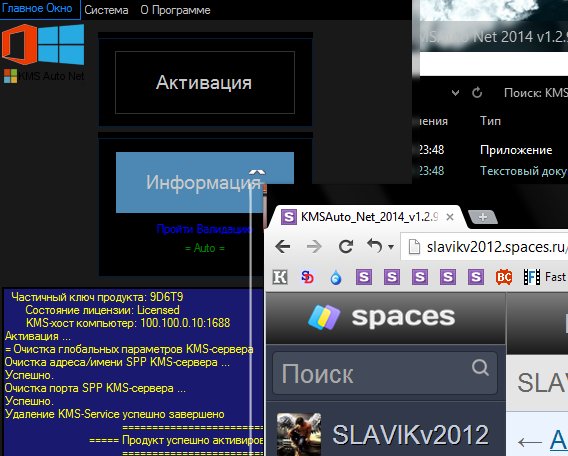Image resolution: width=568 pixels, height=456 pixels.
Task: Close the KMSAuto_Net_2014 browser tab
Action: [x=450, y=217]
